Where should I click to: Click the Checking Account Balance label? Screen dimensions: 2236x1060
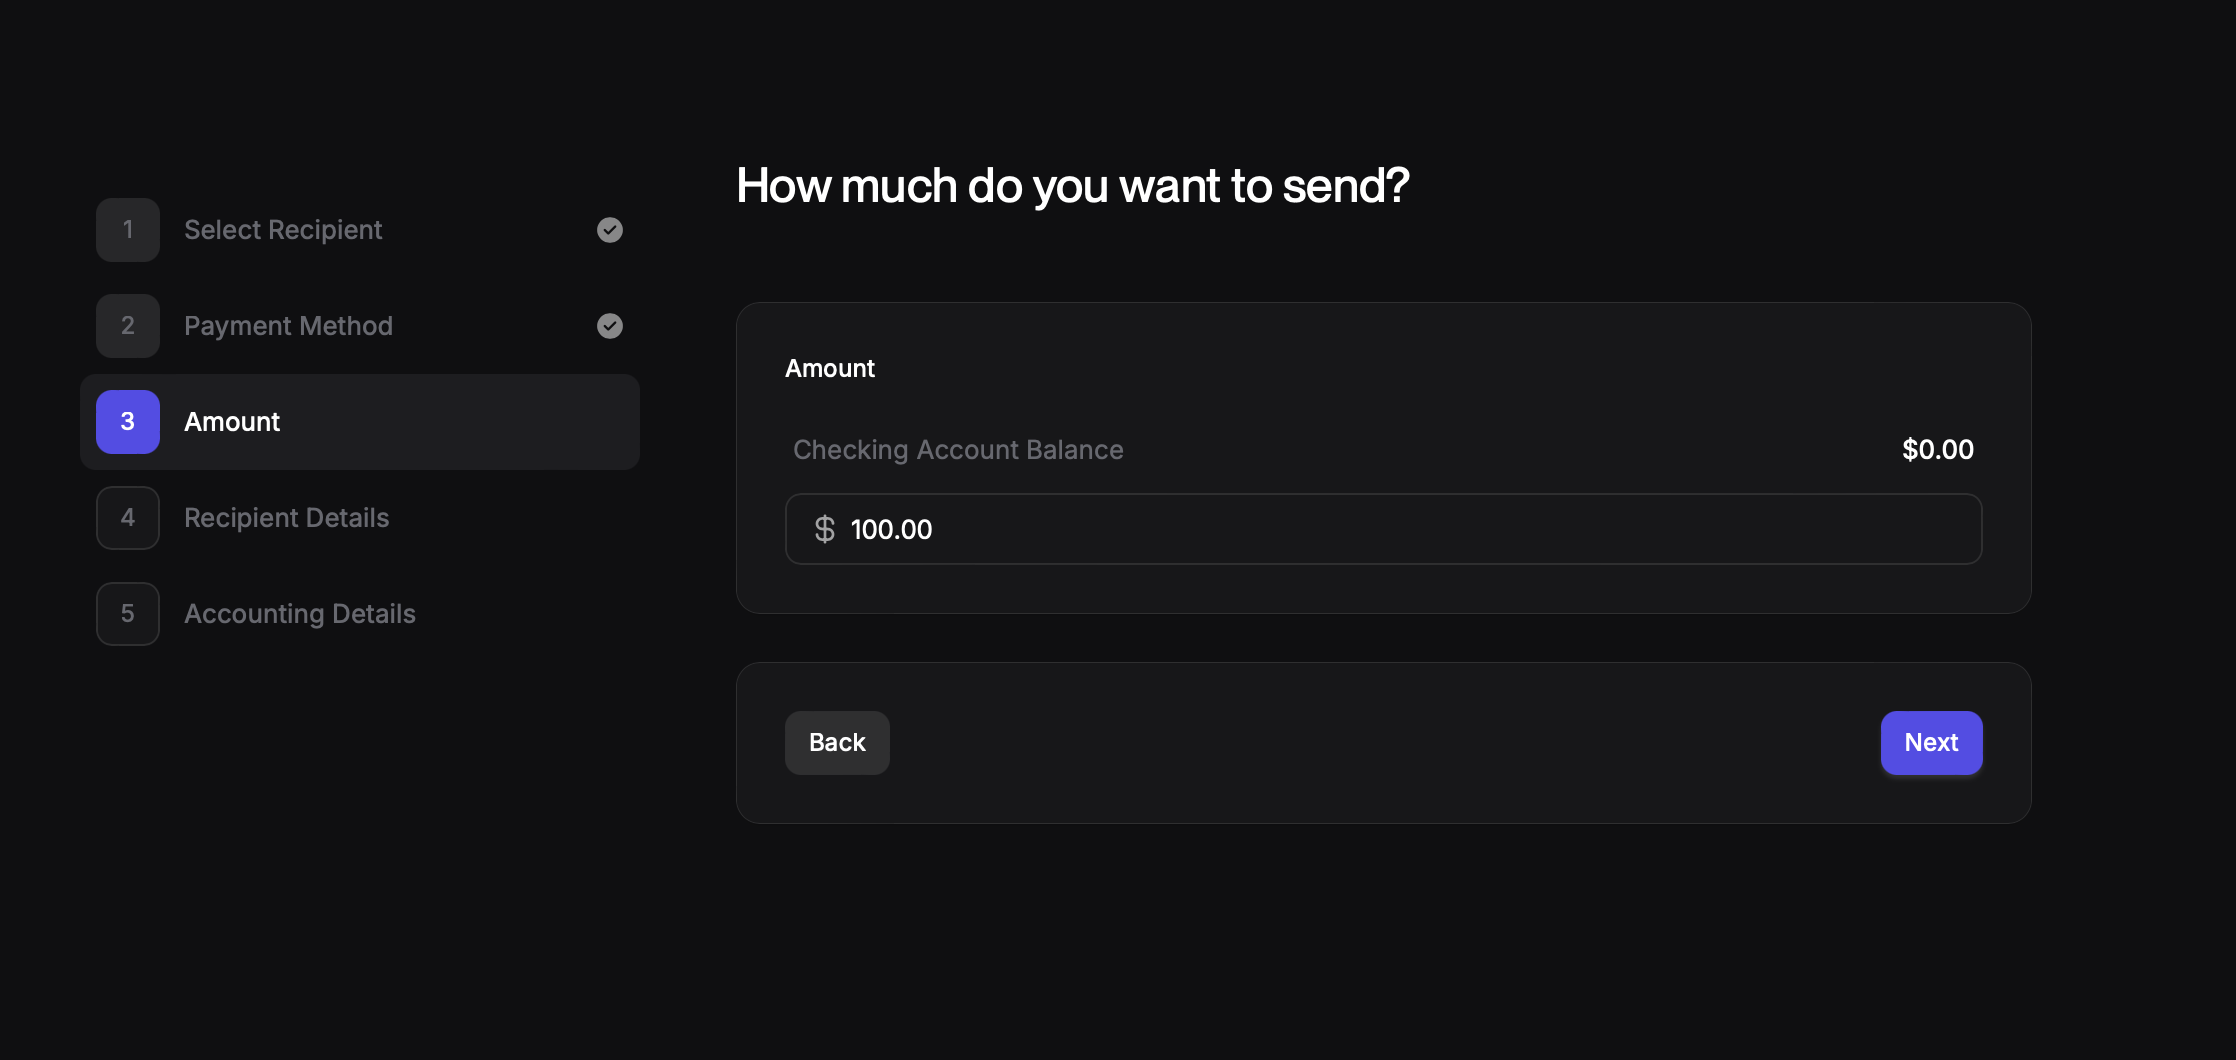pyautogui.click(x=958, y=450)
